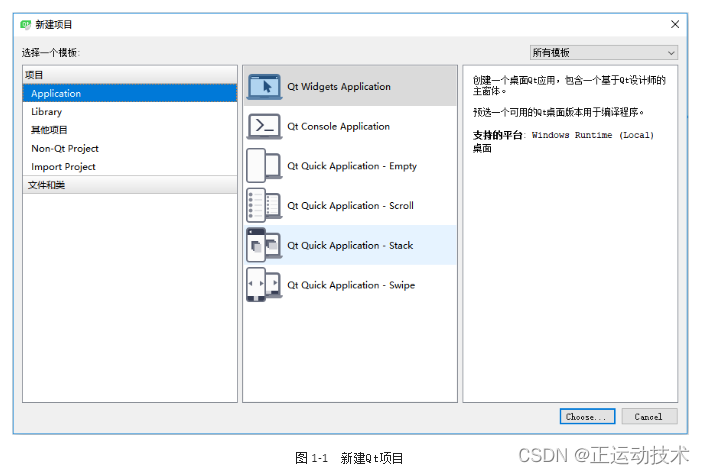Click the 选择一个模板 label
Viewport: 705px width, 474px height.
pyautogui.click(x=51, y=53)
